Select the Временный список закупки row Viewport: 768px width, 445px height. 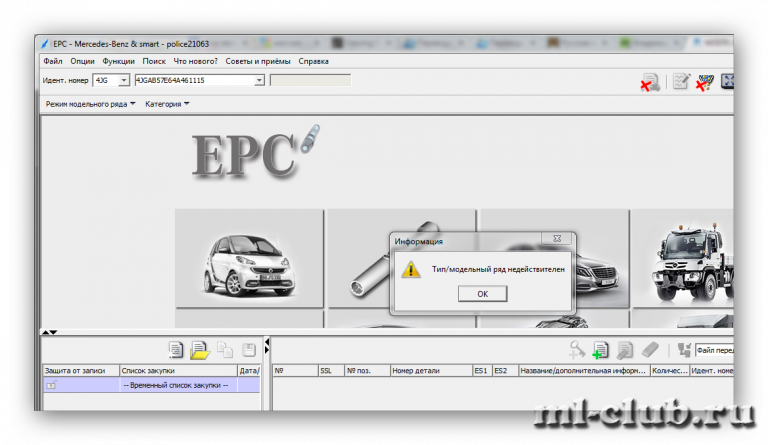[176, 385]
